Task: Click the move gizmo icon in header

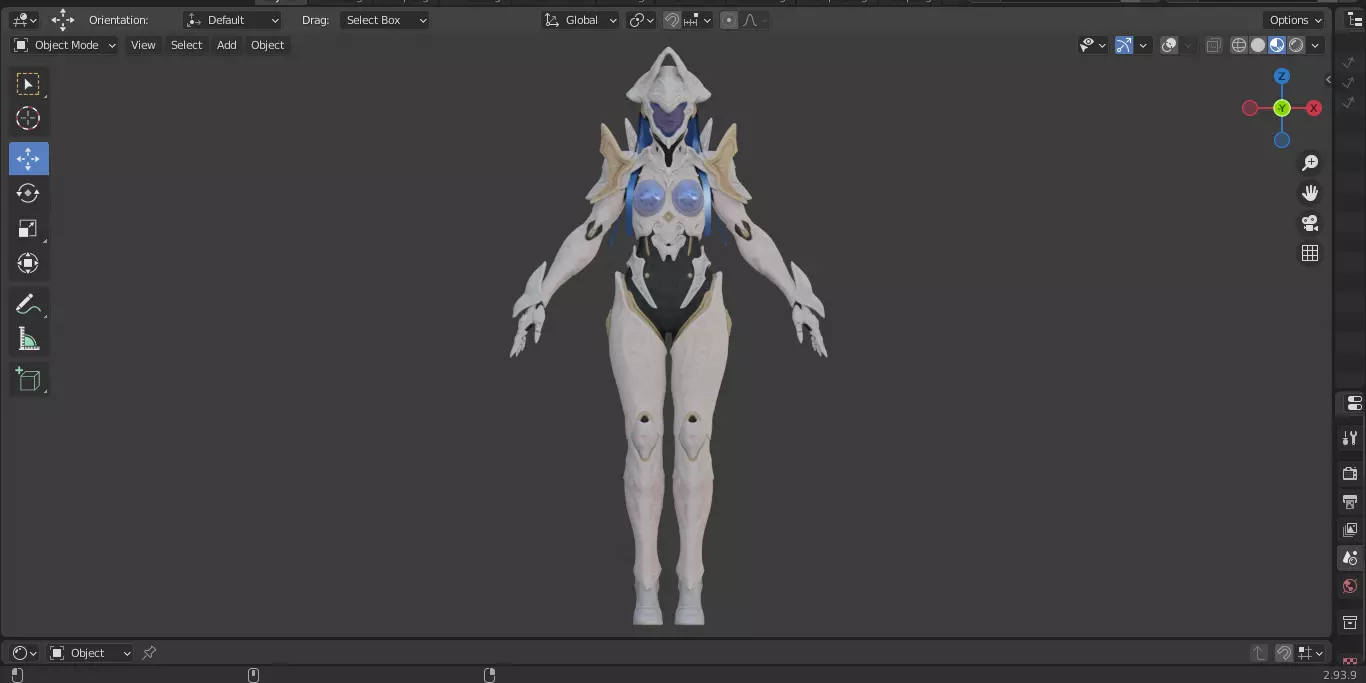Action: pos(63,19)
